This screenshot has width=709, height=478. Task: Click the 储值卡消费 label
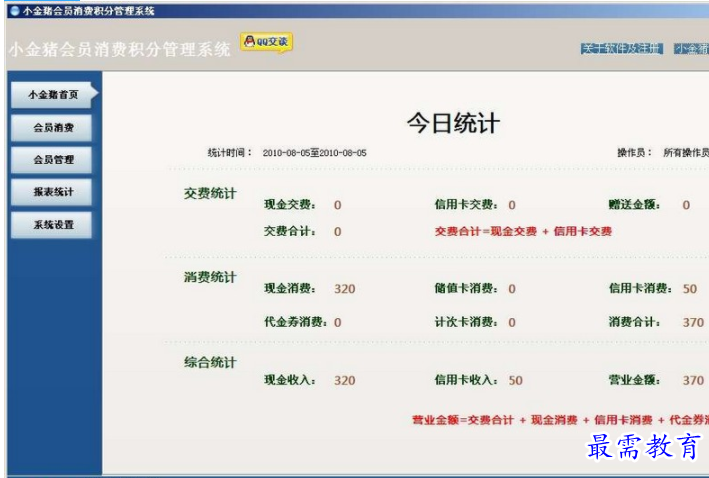coord(467,288)
